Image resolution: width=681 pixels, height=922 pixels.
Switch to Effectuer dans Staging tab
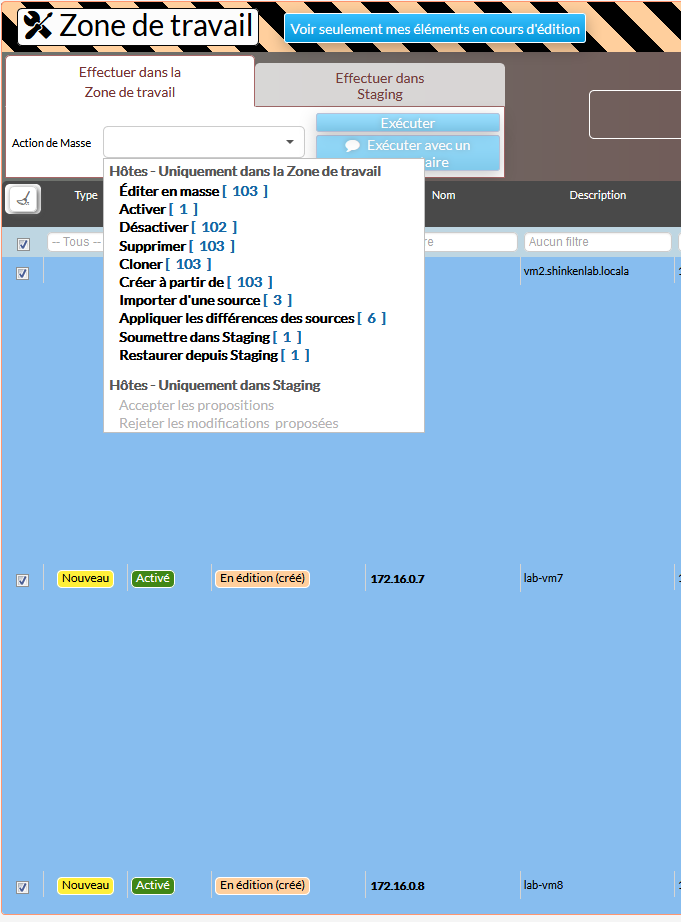379,86
